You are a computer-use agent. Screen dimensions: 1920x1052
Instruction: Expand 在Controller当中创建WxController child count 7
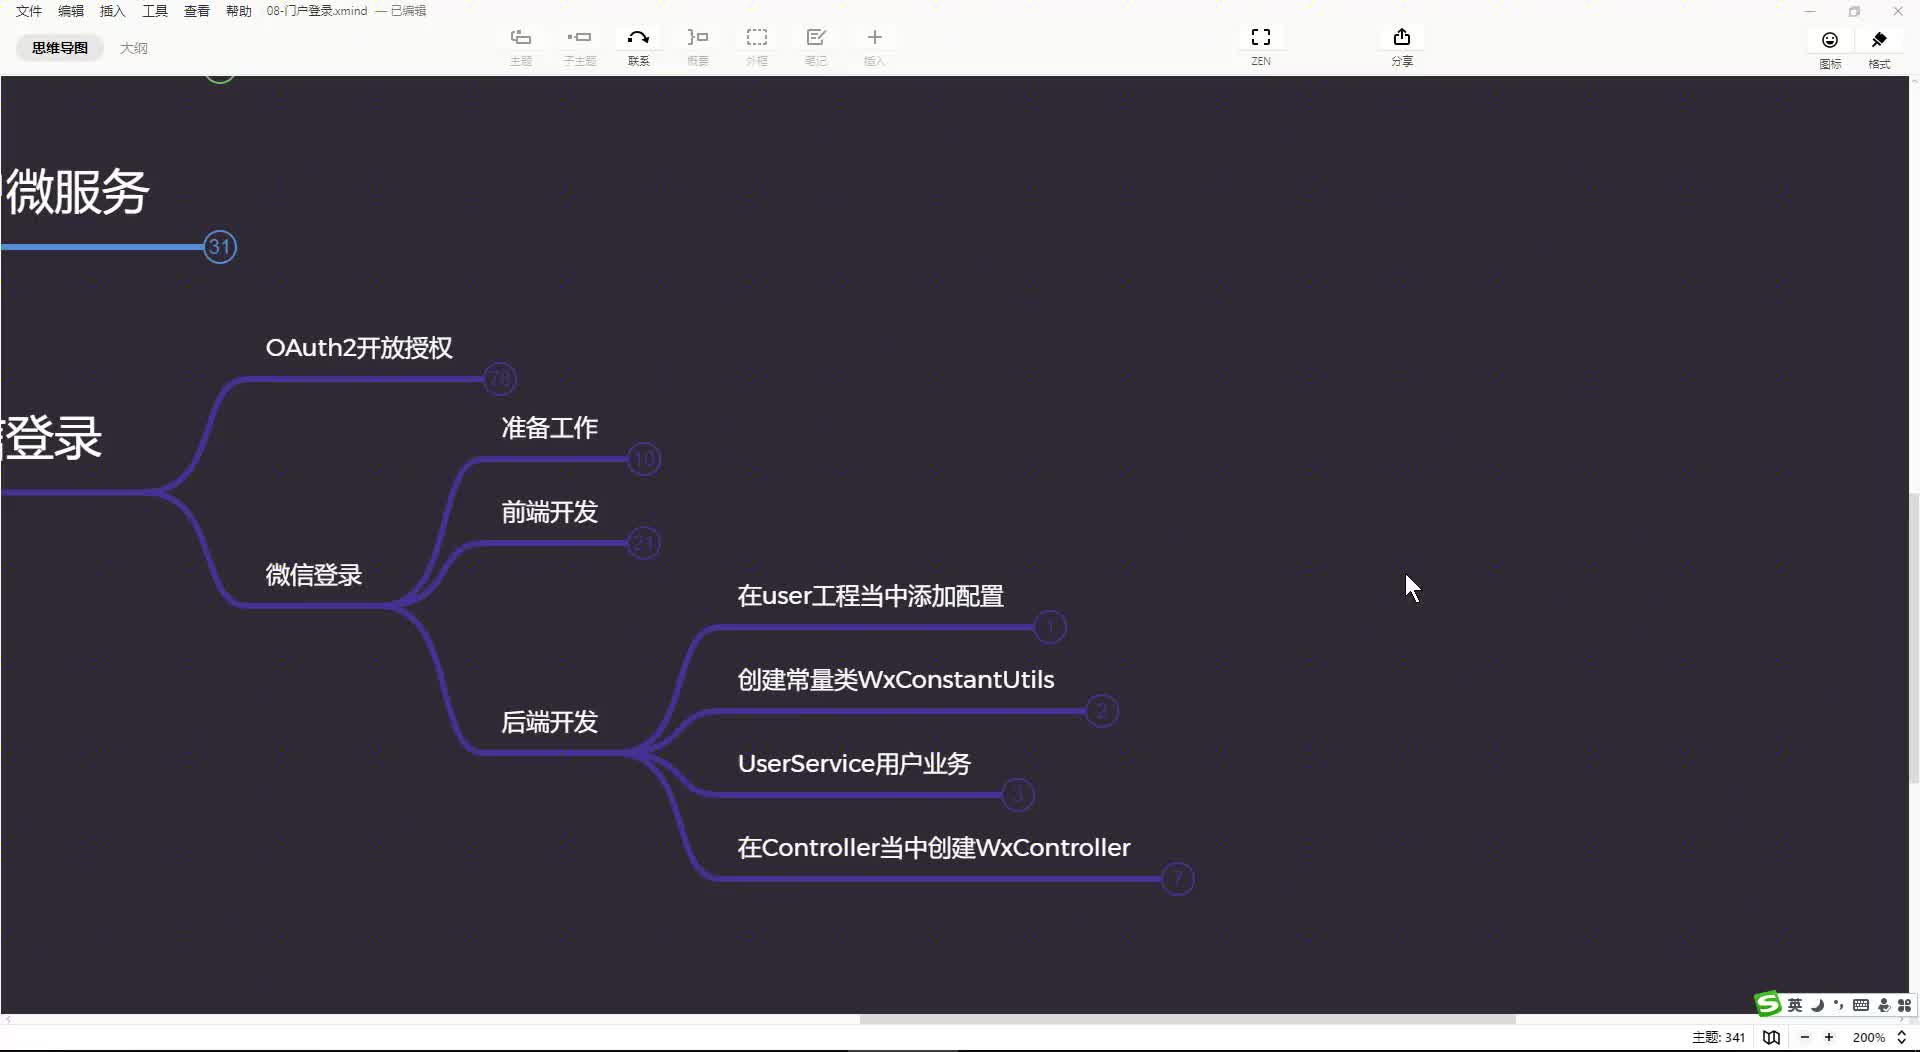click(x=1178, y=879)
